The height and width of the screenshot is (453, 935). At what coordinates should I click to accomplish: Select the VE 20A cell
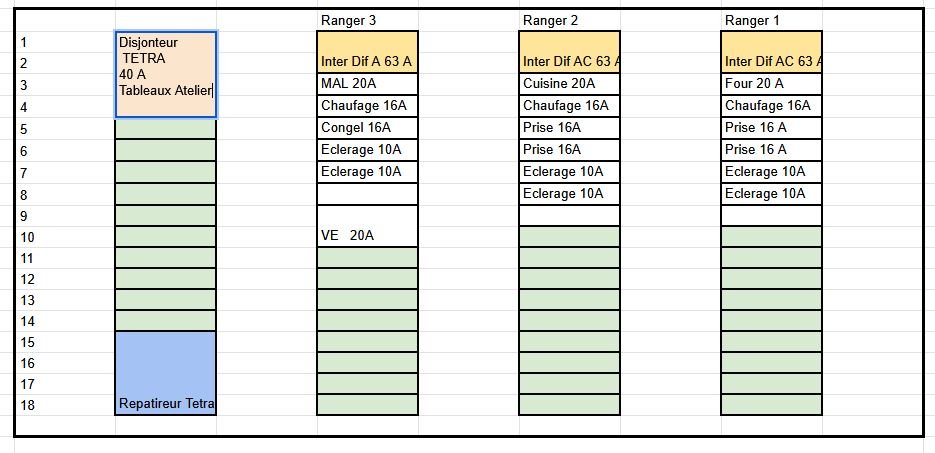(367, 226)
